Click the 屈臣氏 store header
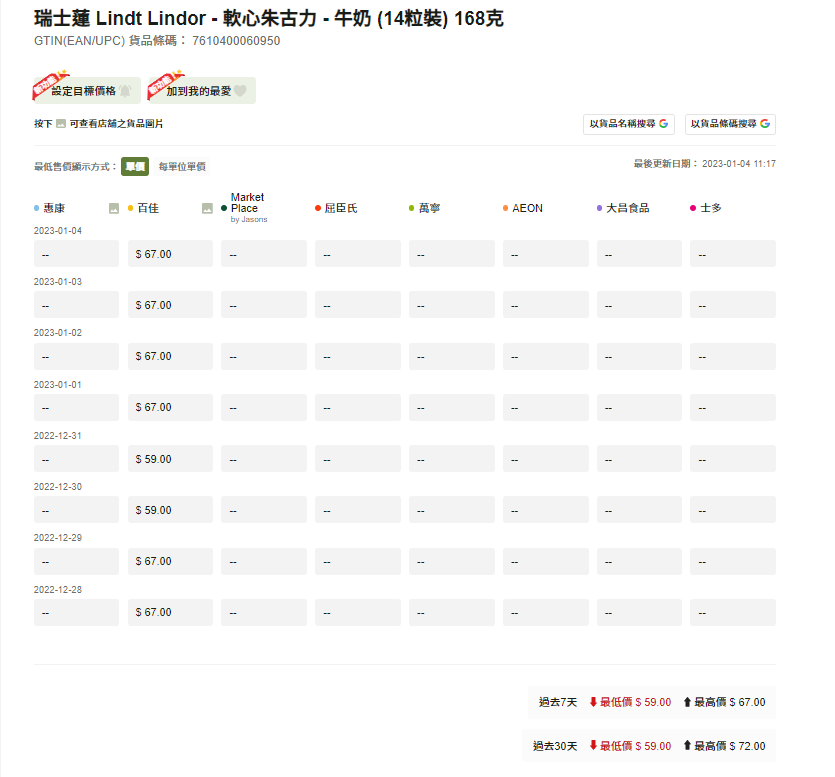The width and height of the screenshot is (835, 777). coord(341,208)
